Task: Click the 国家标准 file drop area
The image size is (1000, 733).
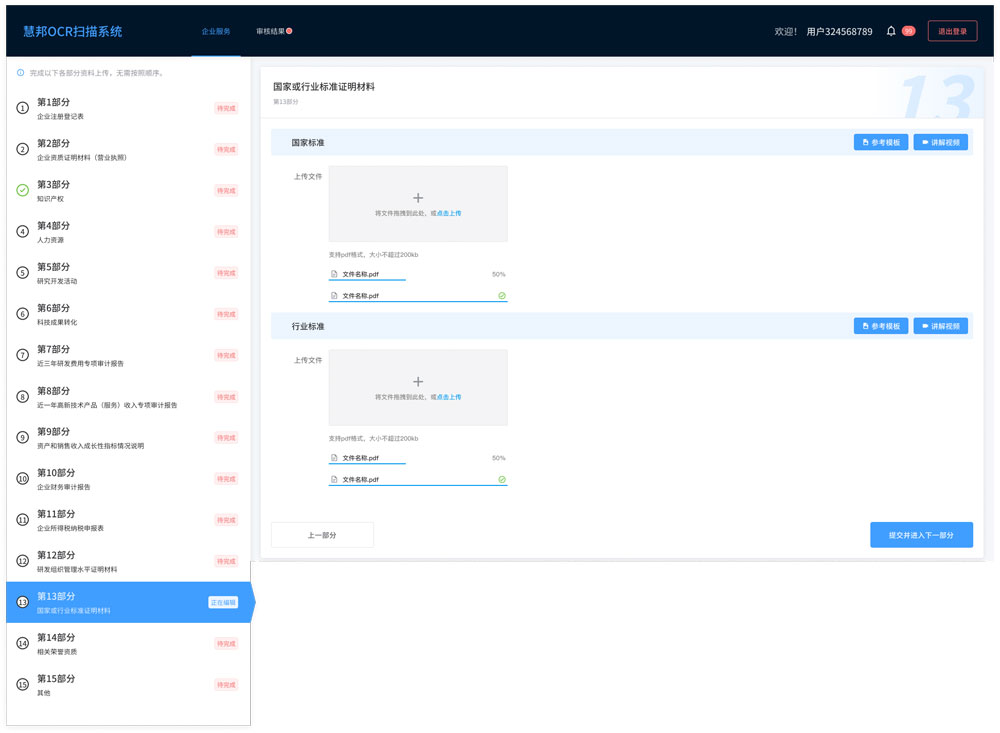Action: (x=418, y=204)
